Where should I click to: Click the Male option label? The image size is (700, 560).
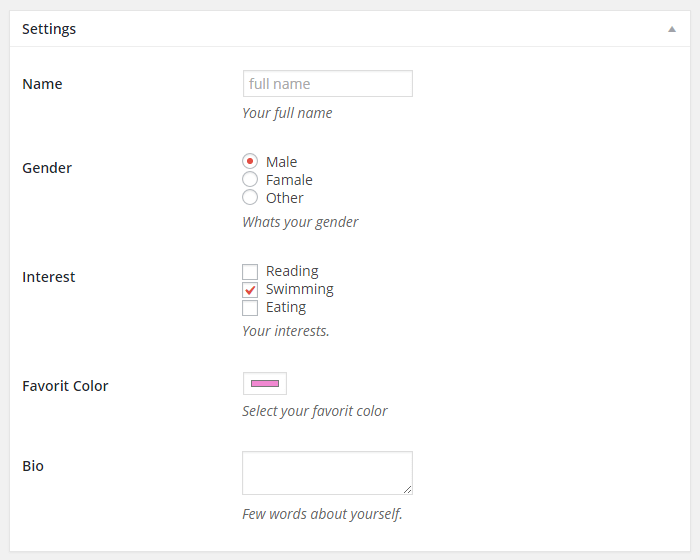pos(281,162)
